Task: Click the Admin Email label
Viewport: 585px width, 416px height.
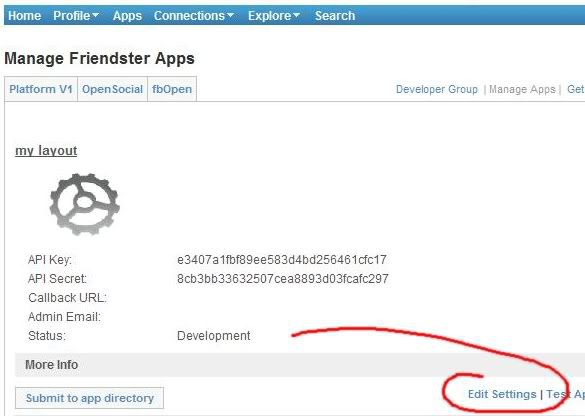Action: [x=64, y=317]
